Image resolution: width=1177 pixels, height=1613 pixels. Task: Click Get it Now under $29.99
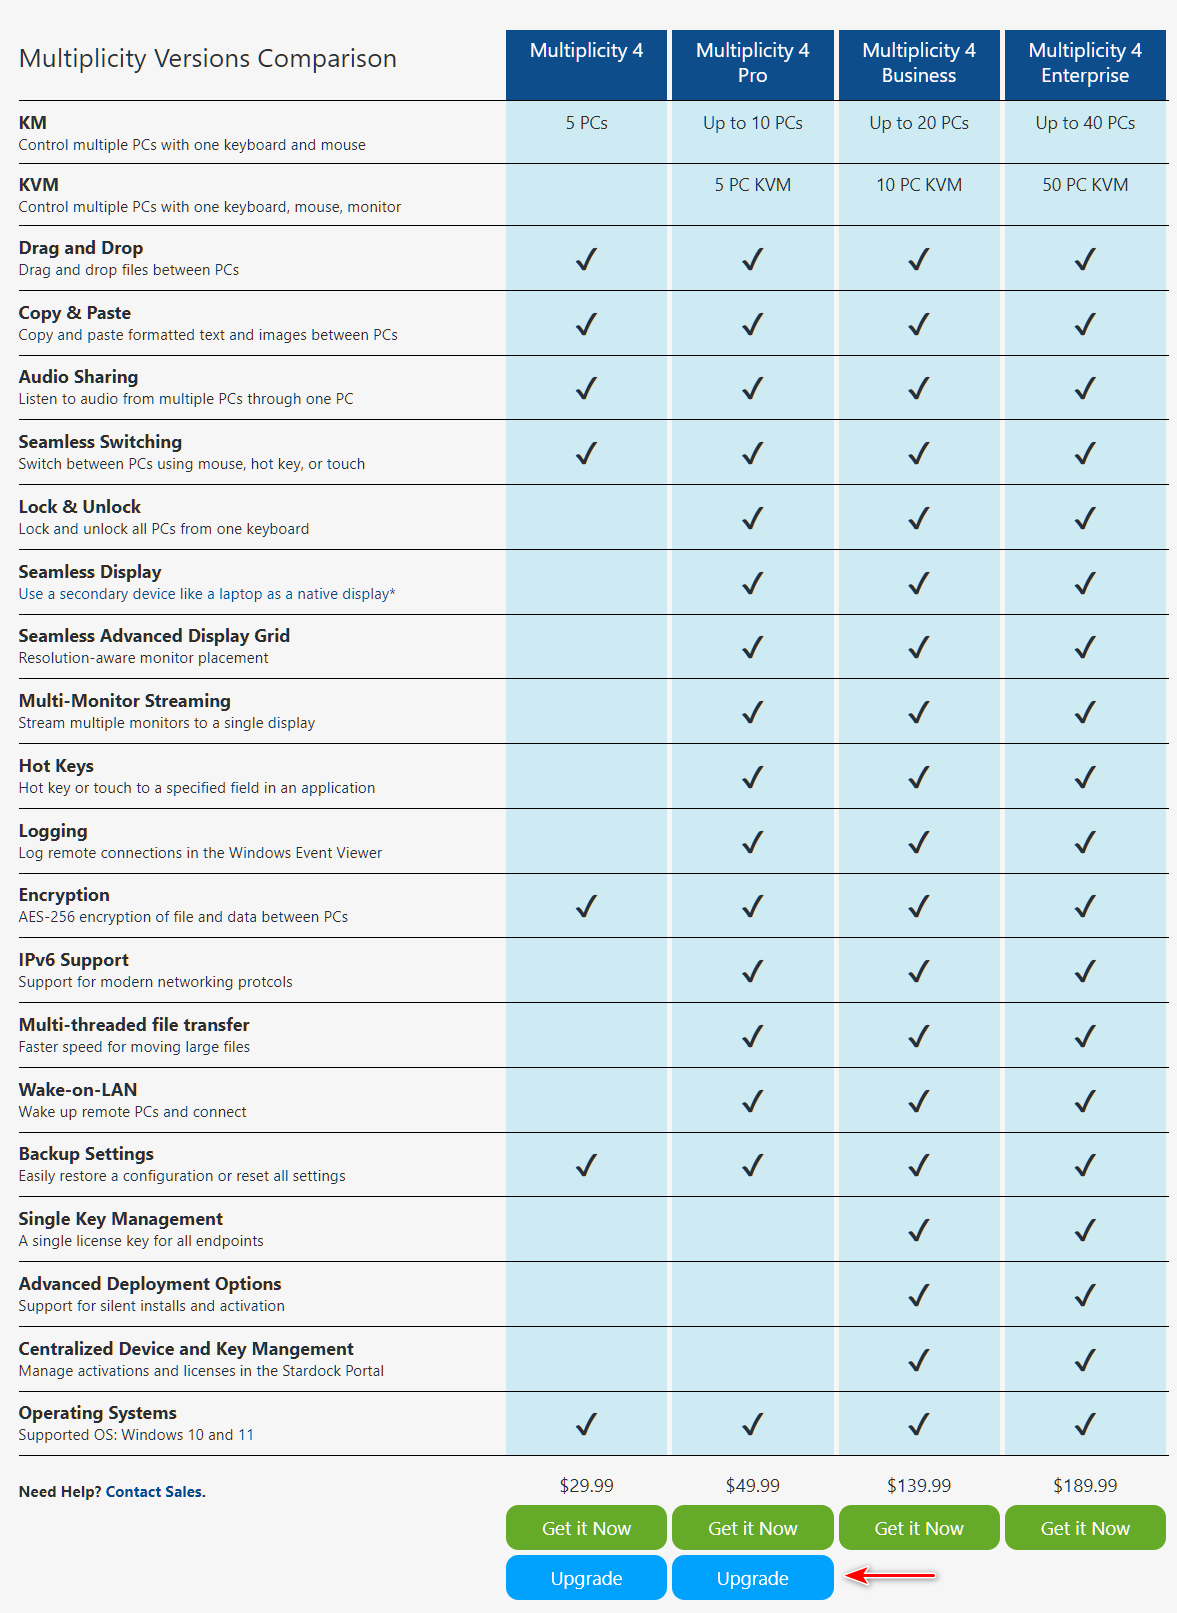[586, 1527]
